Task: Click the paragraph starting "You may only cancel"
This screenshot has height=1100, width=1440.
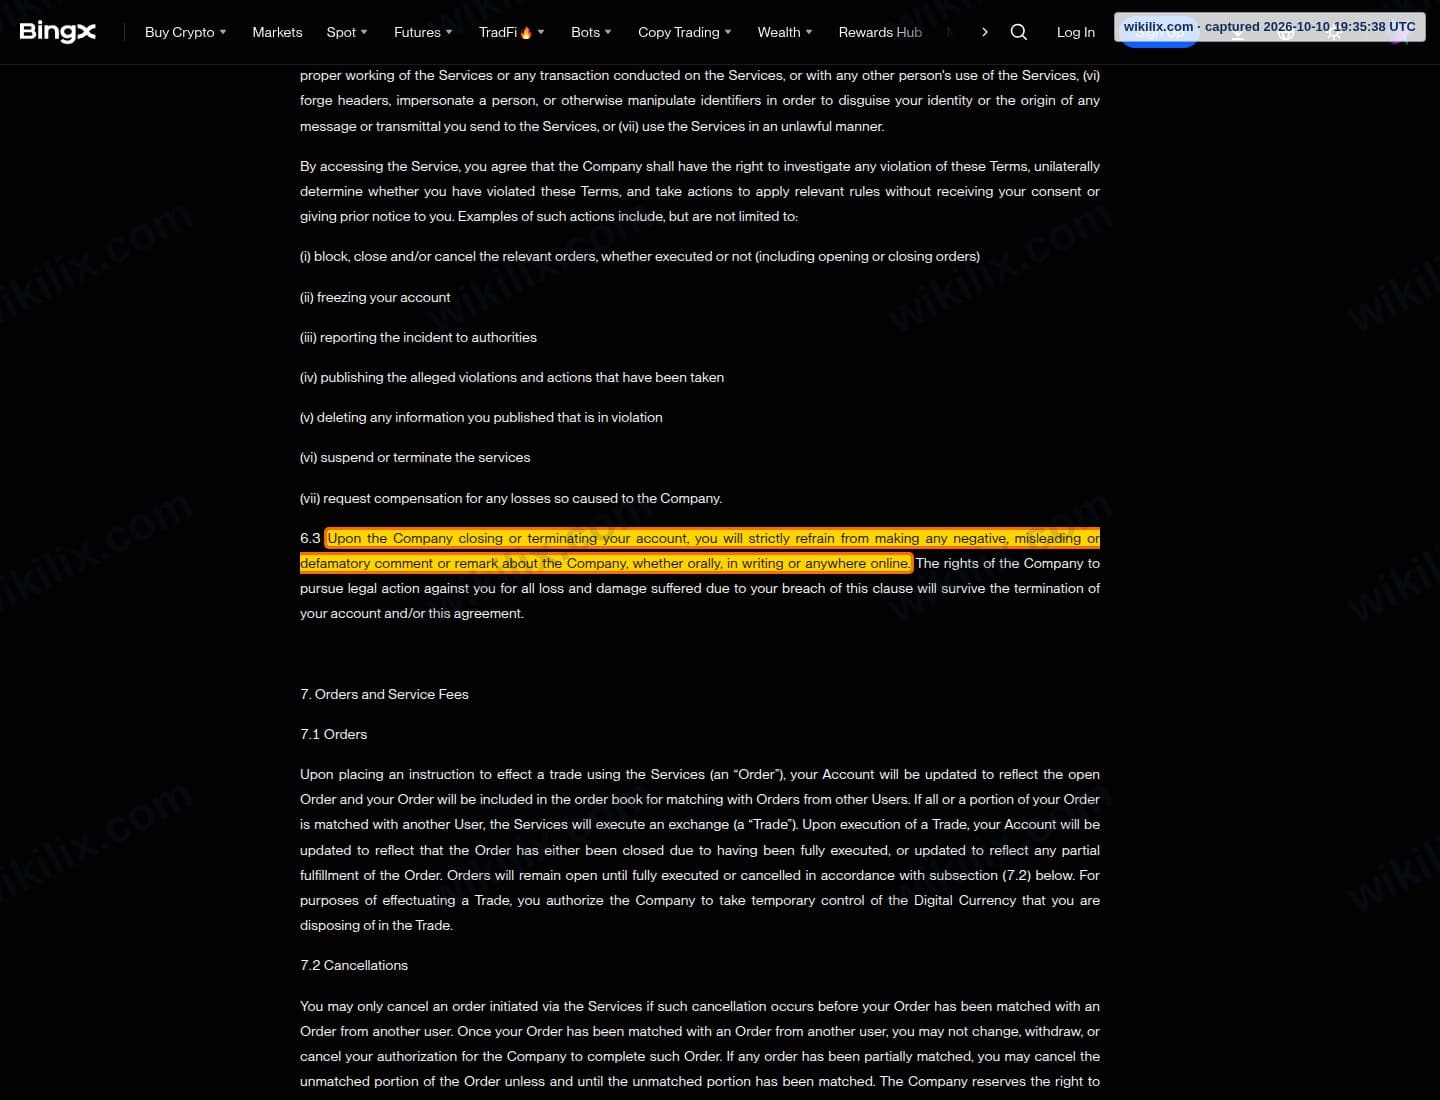Action: click(x=700, y=1044)
